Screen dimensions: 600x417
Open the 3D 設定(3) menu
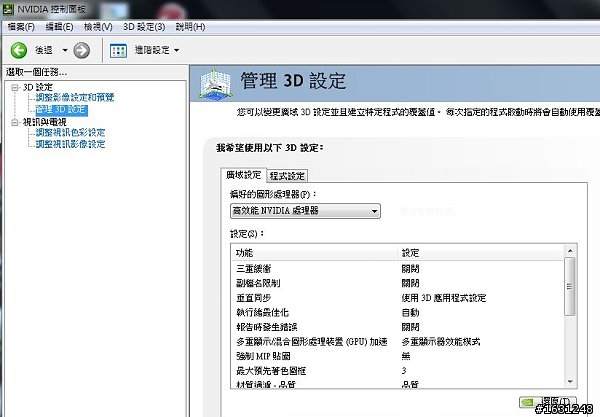coord(144,27)
